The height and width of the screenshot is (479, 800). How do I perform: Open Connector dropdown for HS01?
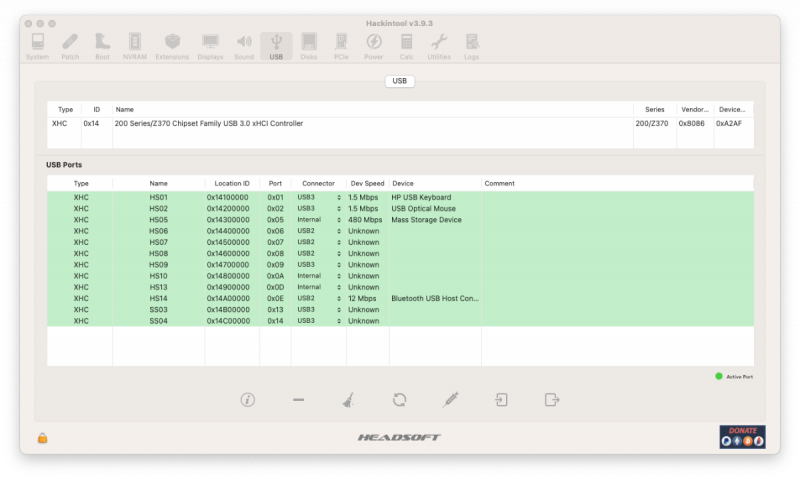point(319,197)
